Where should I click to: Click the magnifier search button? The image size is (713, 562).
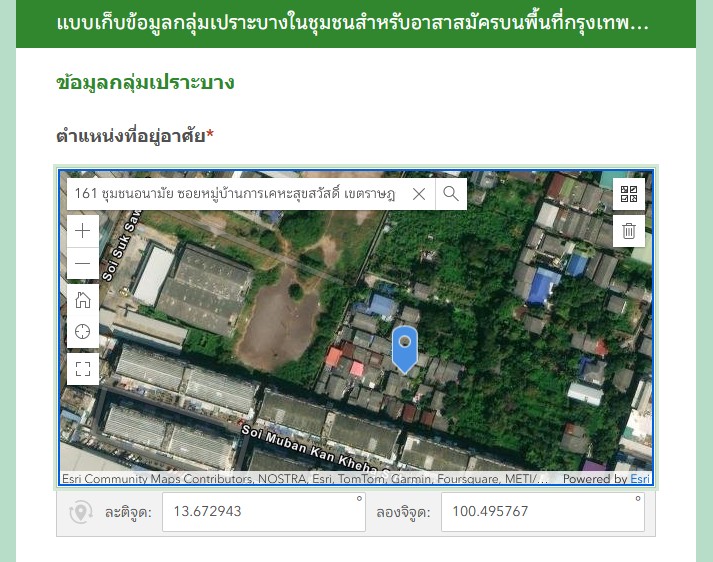[x=451, y=194]
